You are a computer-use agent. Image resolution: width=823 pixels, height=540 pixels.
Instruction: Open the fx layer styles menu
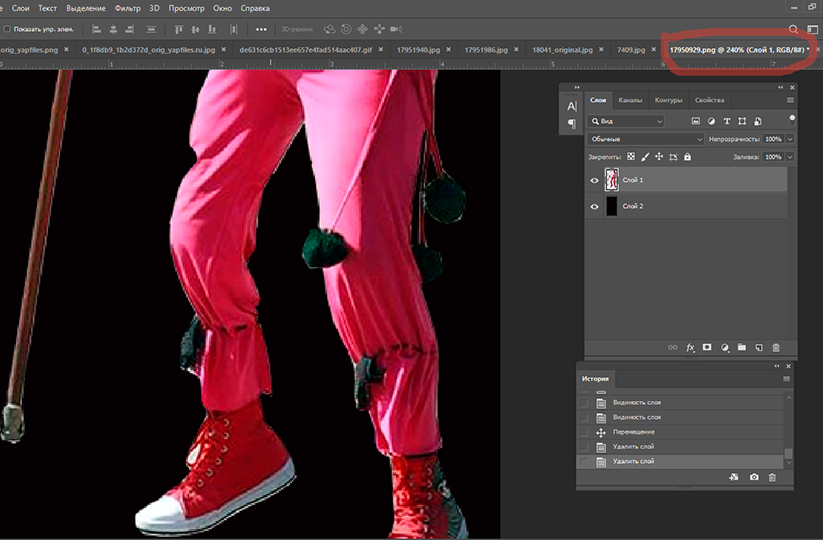(x=690, y=348)
